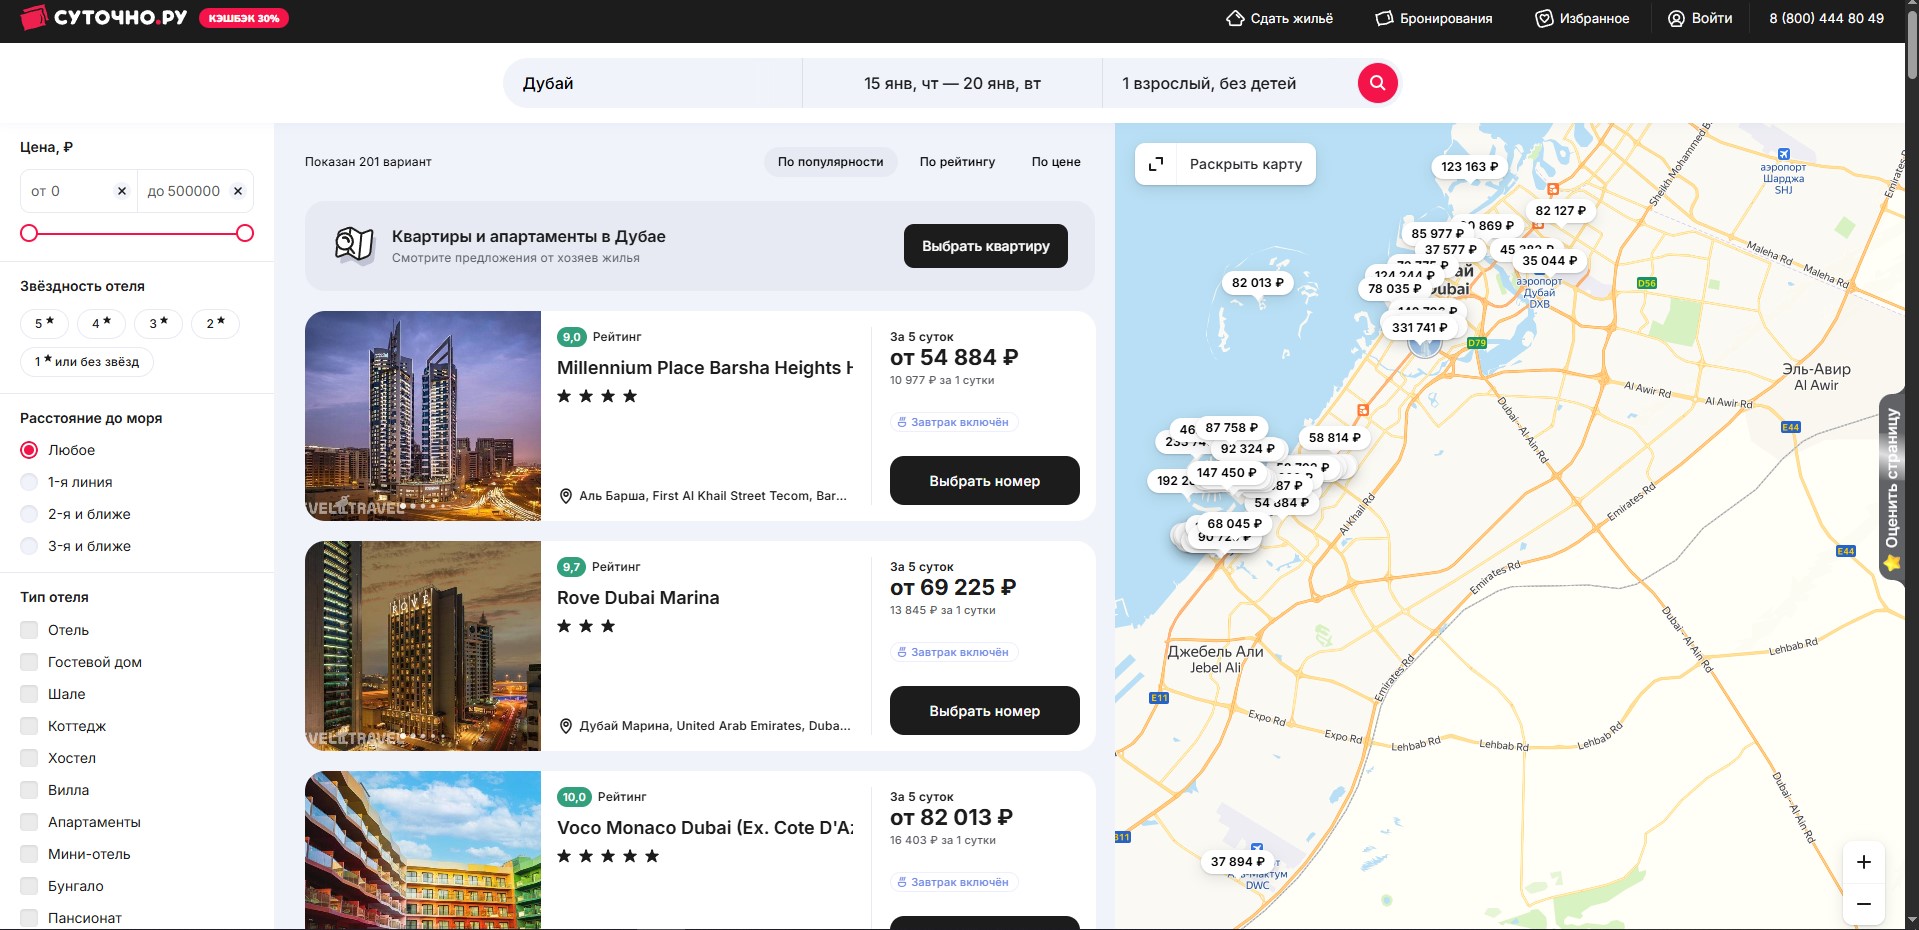The height and width of the screenshot is (930, 1919).
Task: Check the Хостел hotel type checkbox
Action: pyautogui.click(x=30, y=758)
